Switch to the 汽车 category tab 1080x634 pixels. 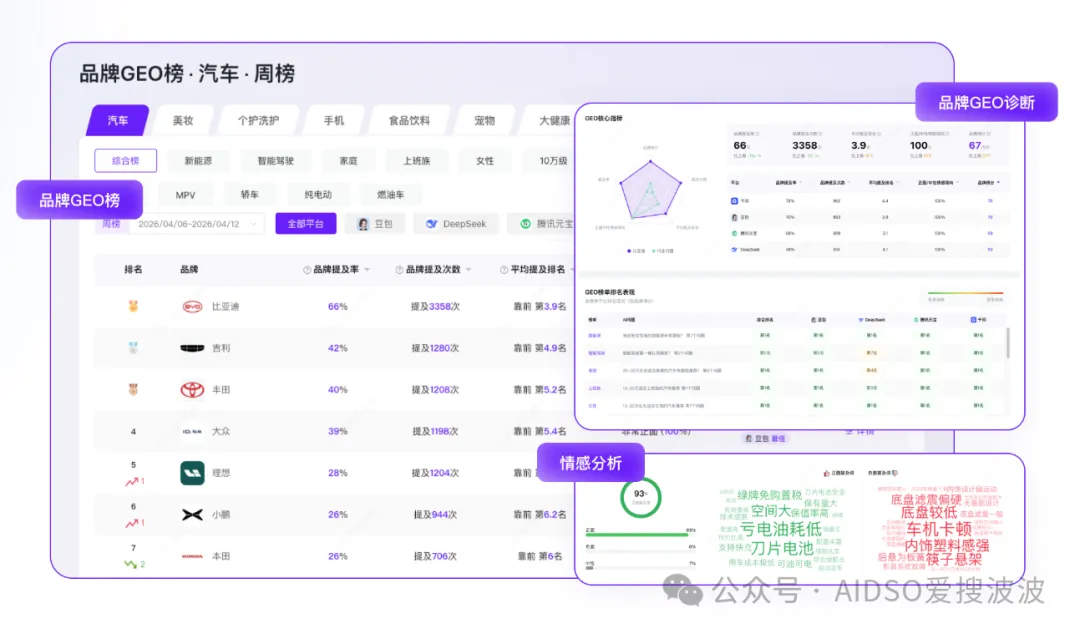[118, 121]
